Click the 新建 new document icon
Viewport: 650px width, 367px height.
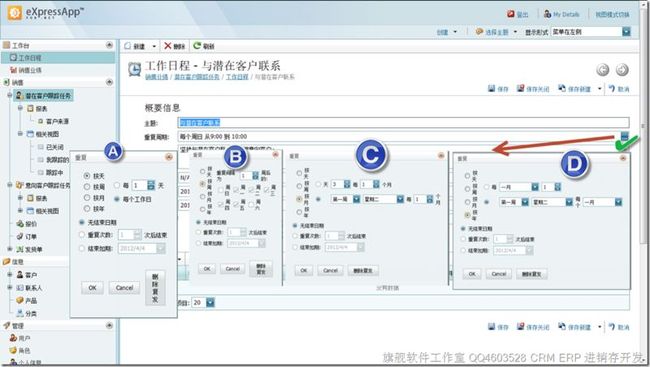pos(128,46)
